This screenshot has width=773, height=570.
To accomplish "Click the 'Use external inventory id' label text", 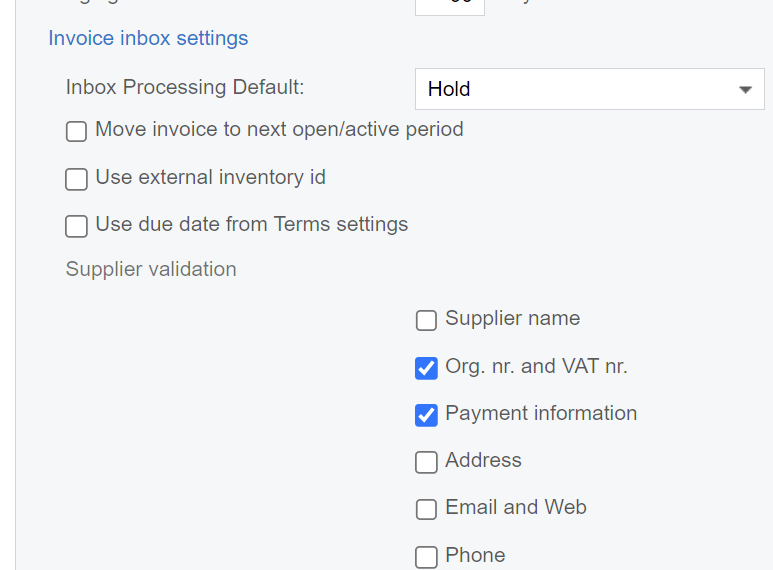I will tap(210, 177).
